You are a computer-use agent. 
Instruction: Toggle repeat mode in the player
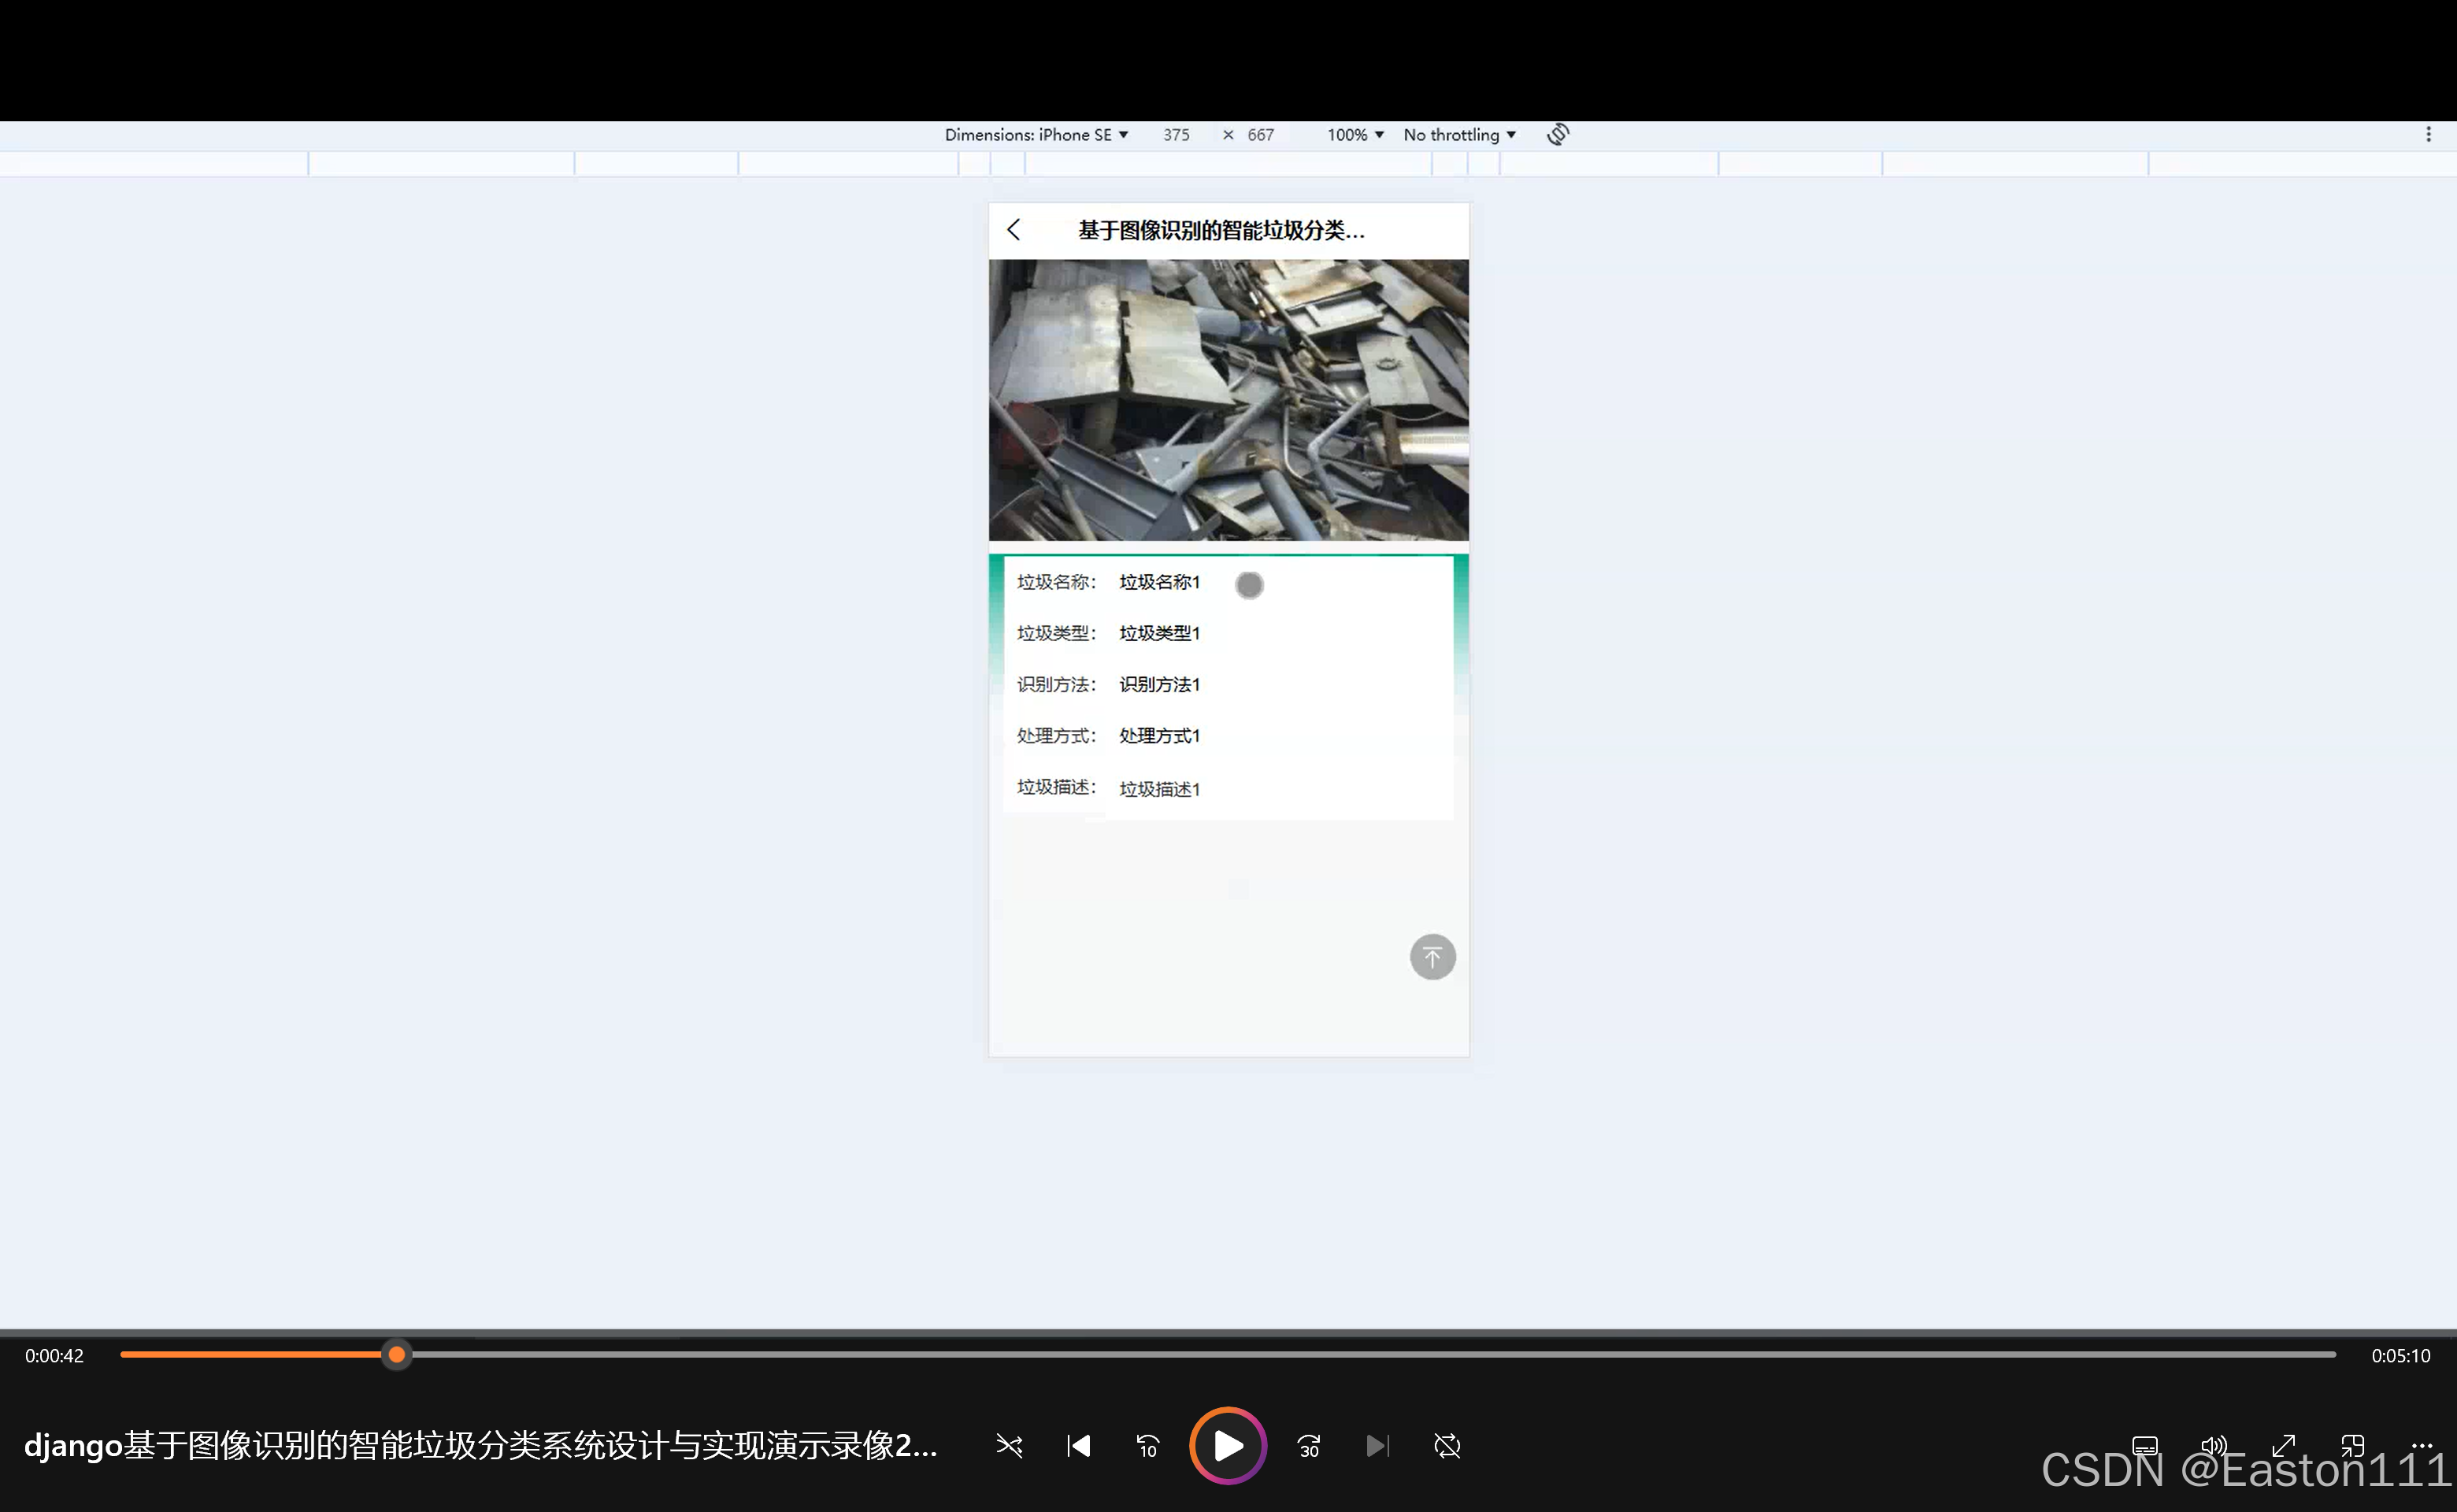click(x=1447, y=1446)
